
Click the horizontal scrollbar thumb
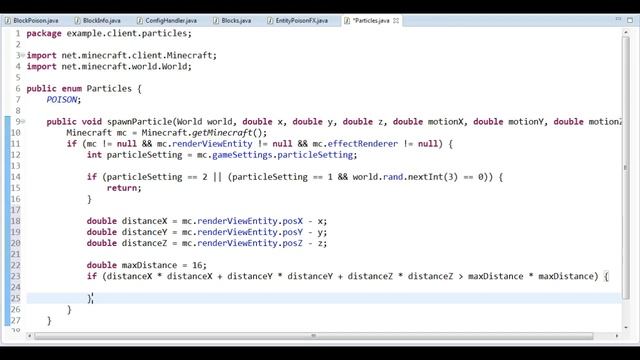tap(313, 336)
